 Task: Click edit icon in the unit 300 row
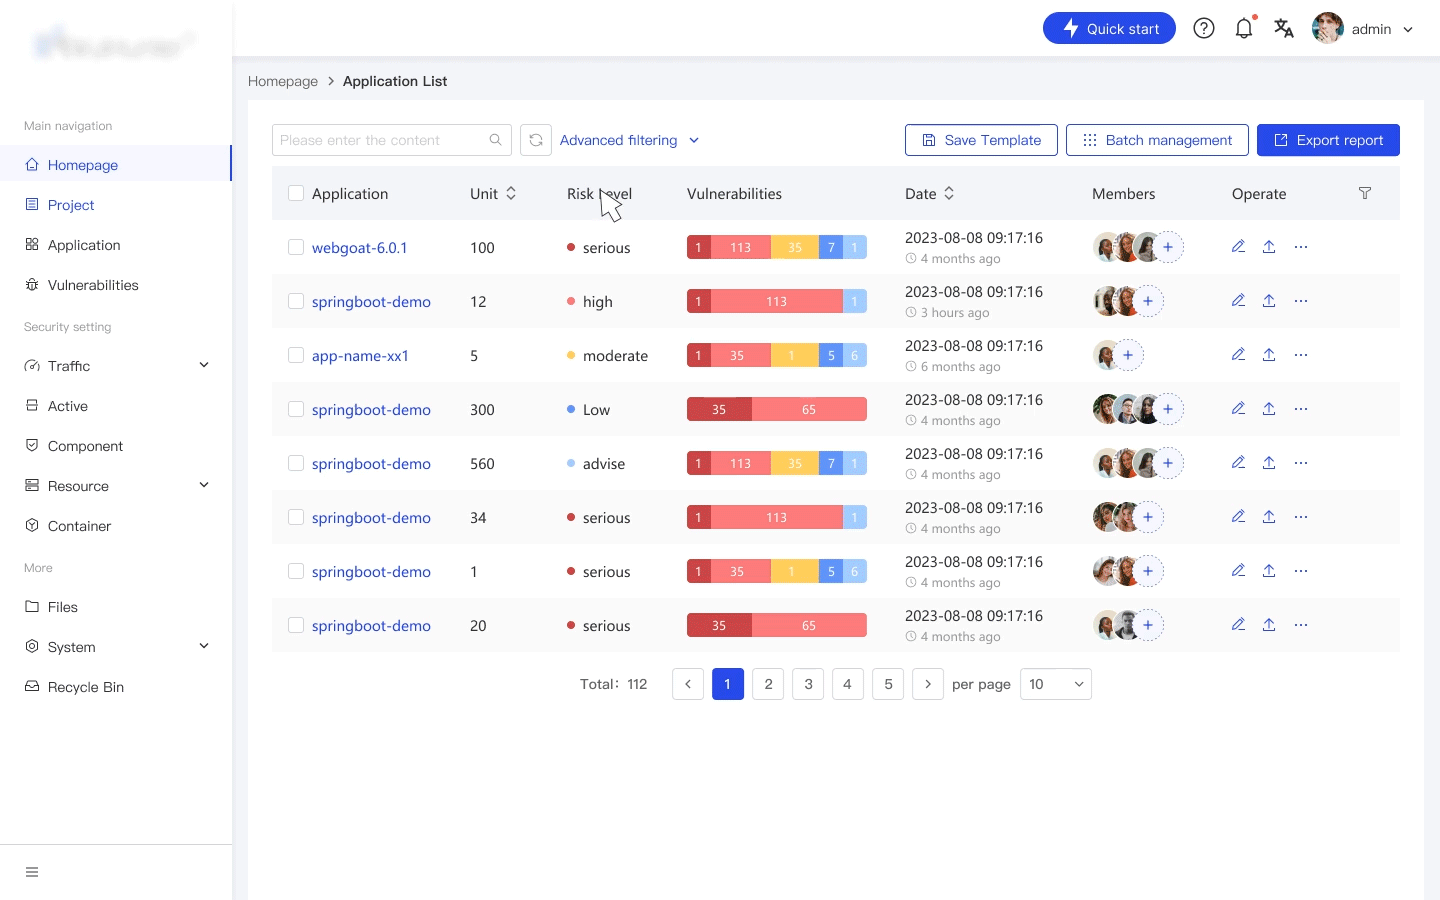pyautogui.click(x=1238, y=408)
